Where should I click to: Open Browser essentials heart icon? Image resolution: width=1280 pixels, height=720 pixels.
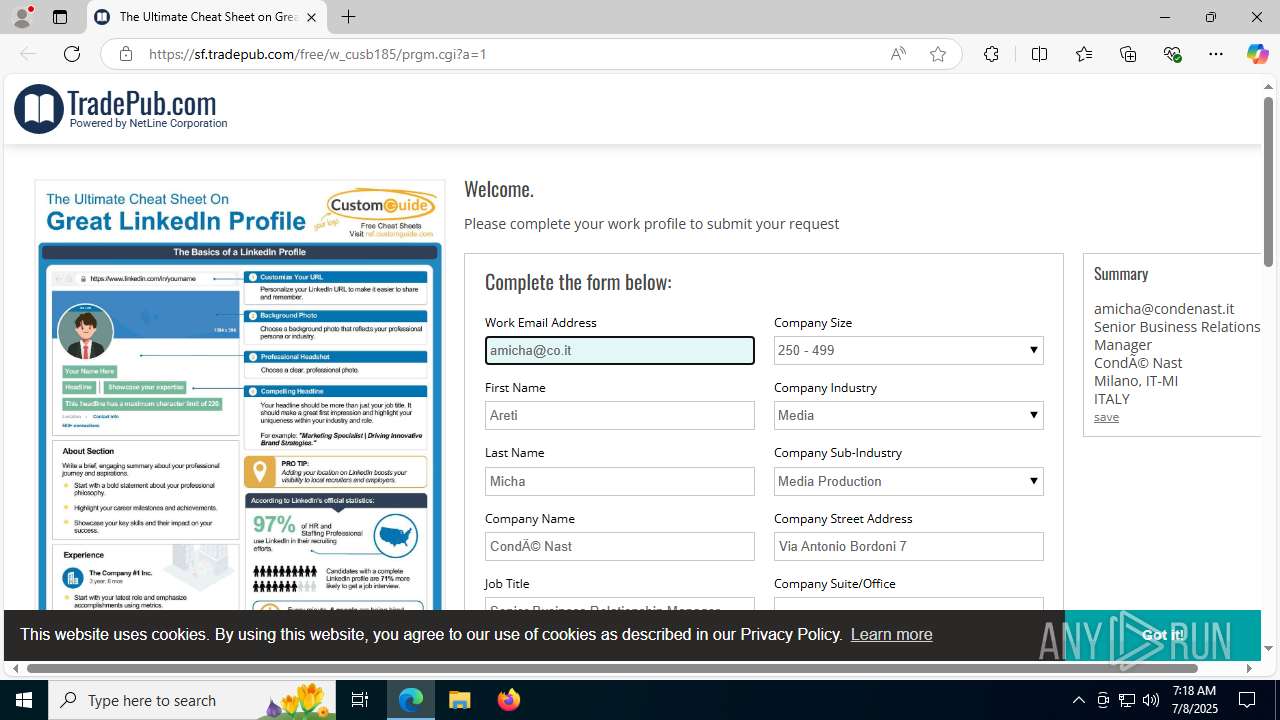1172,54
